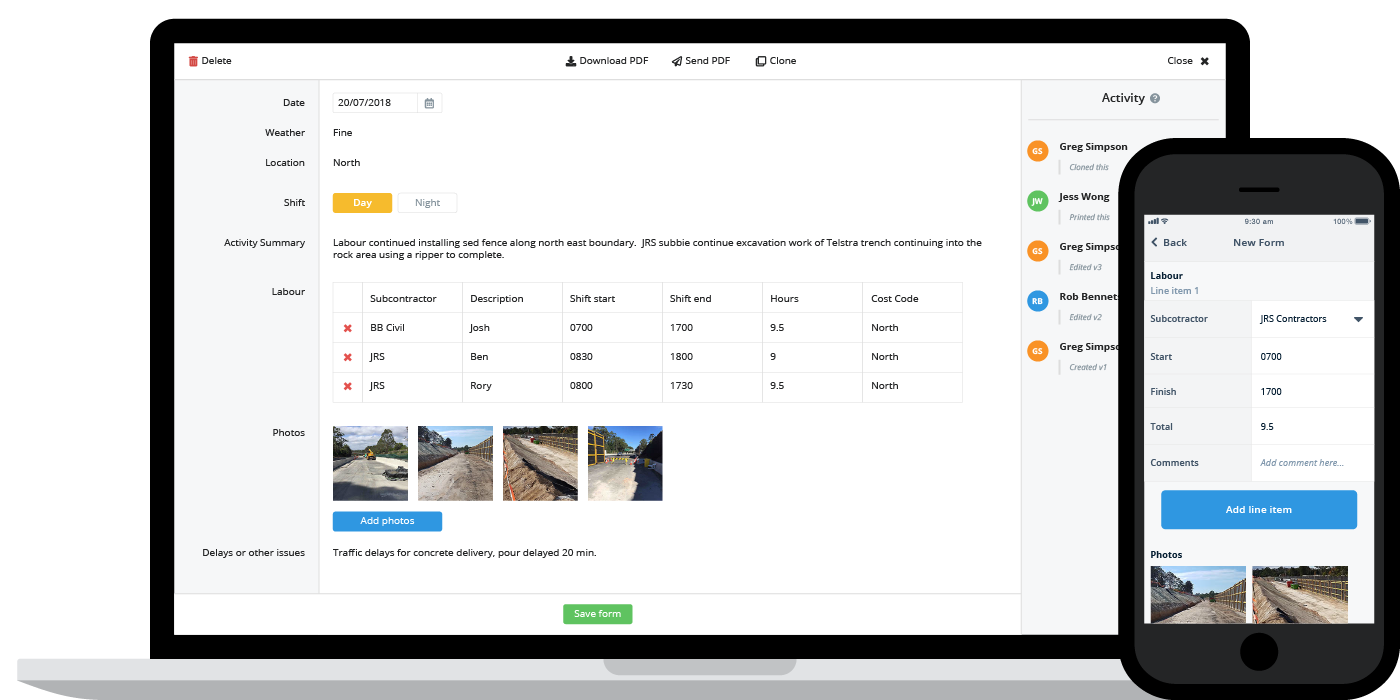
Task: Click the Download PDF icon
Action: tap(571, 61)
